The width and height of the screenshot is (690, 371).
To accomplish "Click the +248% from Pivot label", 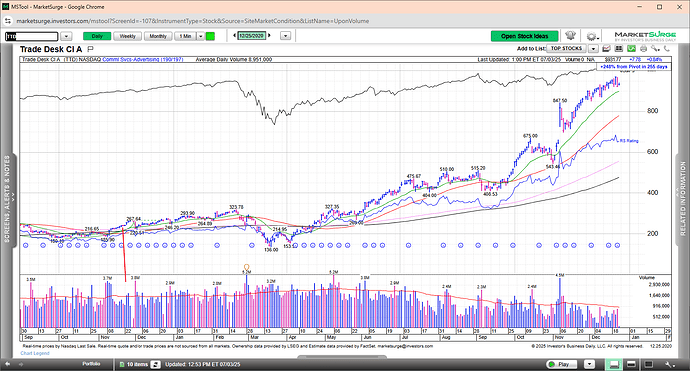I will click(x=634, y=67).
